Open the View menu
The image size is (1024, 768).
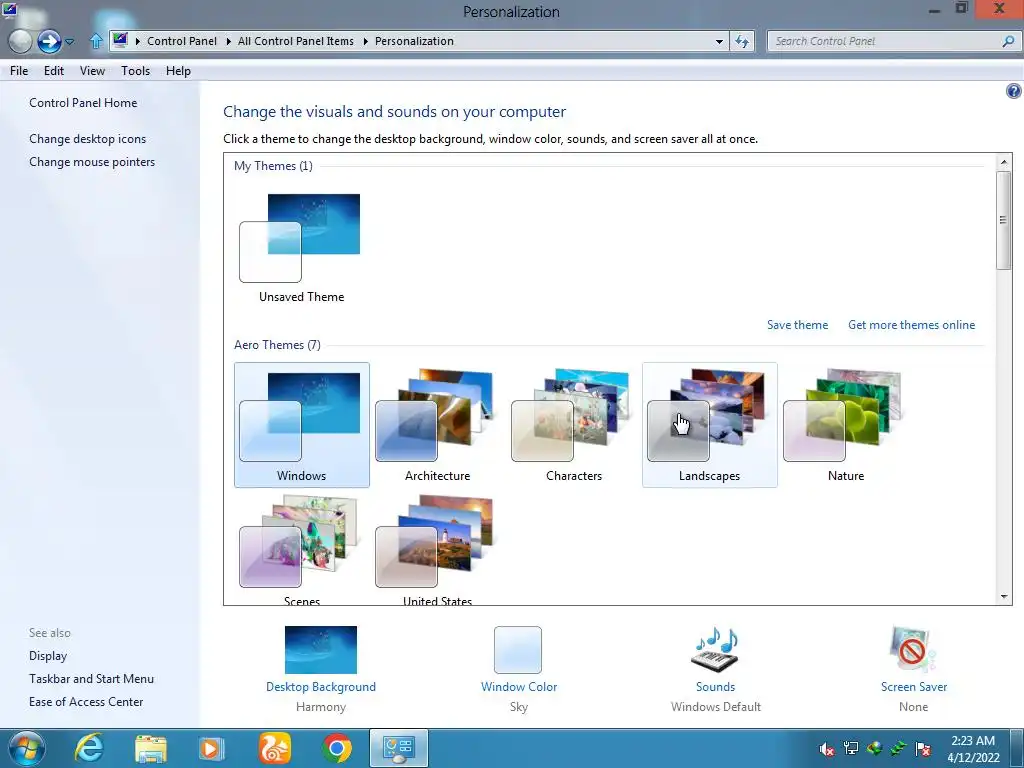point(92,71)
